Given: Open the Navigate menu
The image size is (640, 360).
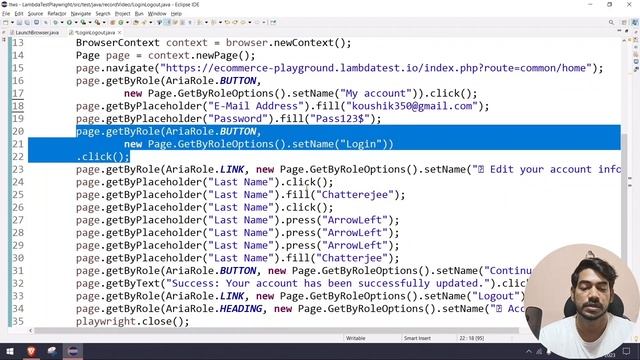Looking at the screenshot, I should 81,13.
